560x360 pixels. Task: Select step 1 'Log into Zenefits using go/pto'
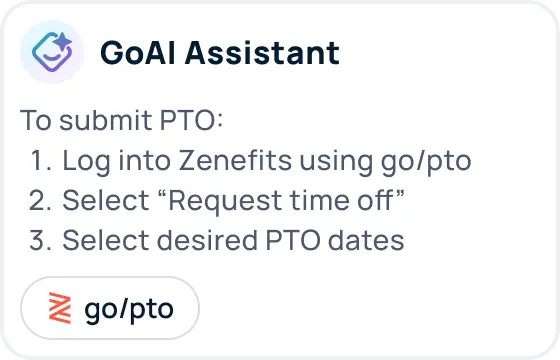[x=250, y=161]
